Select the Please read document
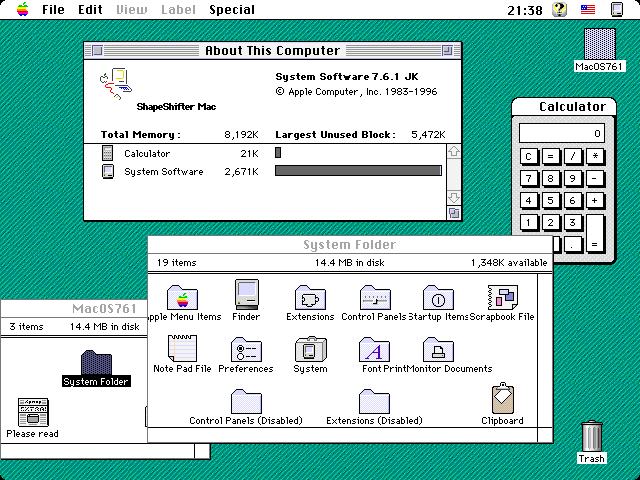 (x=33, y=412)
